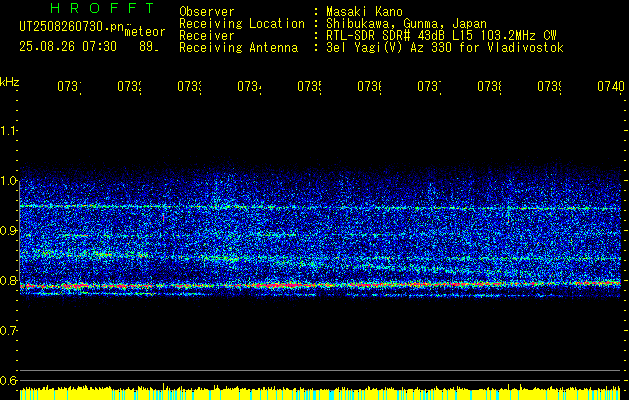Screen dimensions: 629x400
Task: Select 'Shibukawa, Gunma, Japan' location text
Action: click(x=406, y=24)
